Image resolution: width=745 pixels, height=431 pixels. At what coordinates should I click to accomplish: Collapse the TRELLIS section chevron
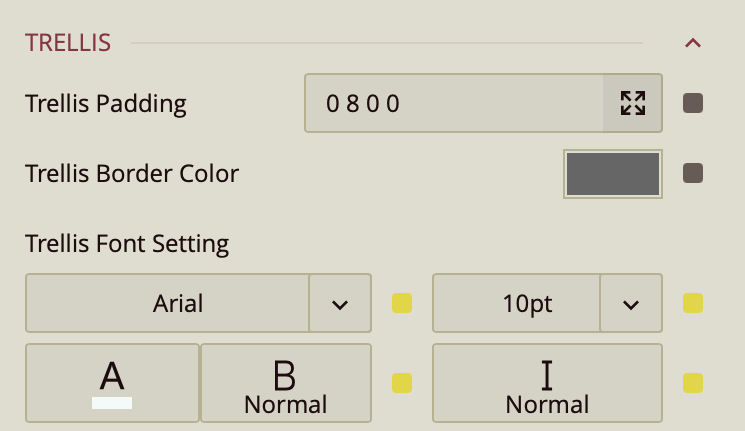(692, 43)
